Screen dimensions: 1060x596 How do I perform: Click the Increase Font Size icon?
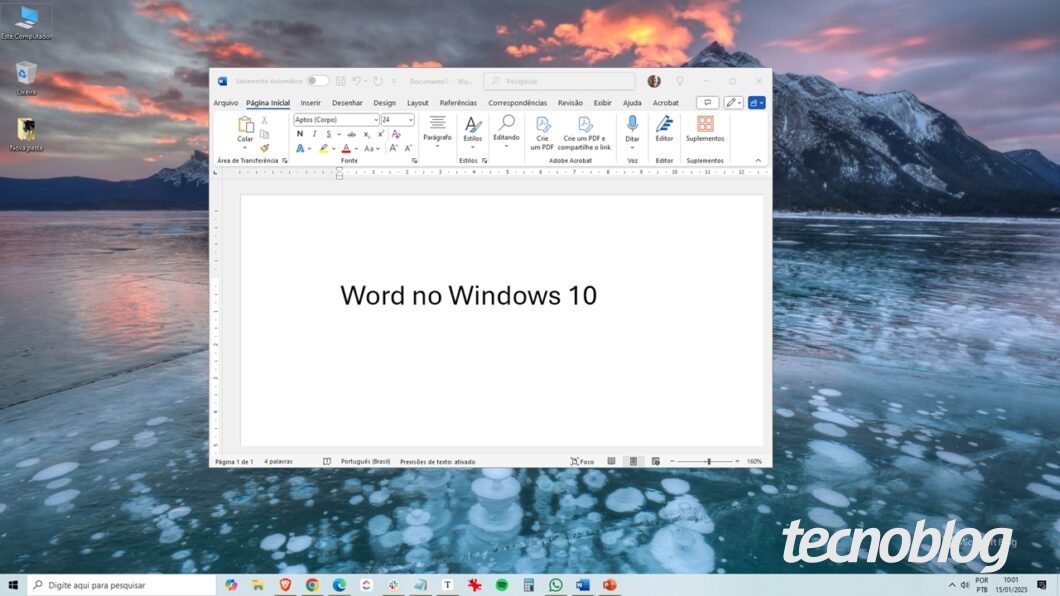pyautogui.click(x=393, y=148)
